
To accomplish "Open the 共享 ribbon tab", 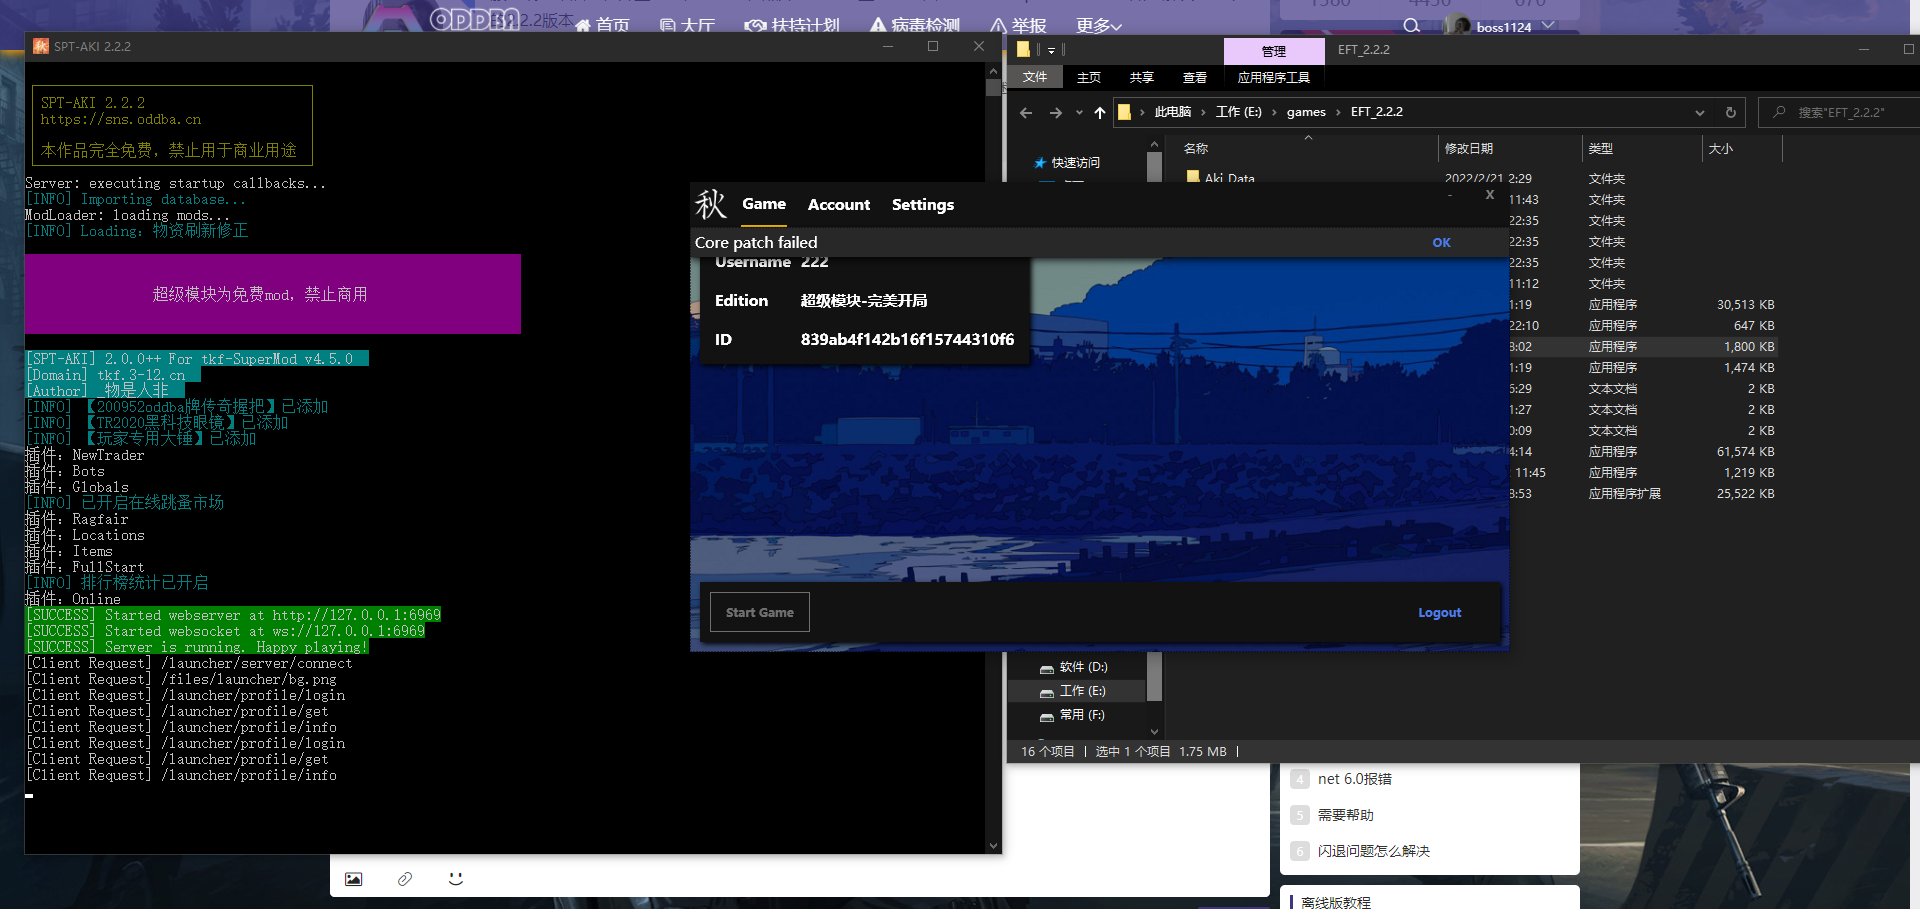I will coord(1141,77).
